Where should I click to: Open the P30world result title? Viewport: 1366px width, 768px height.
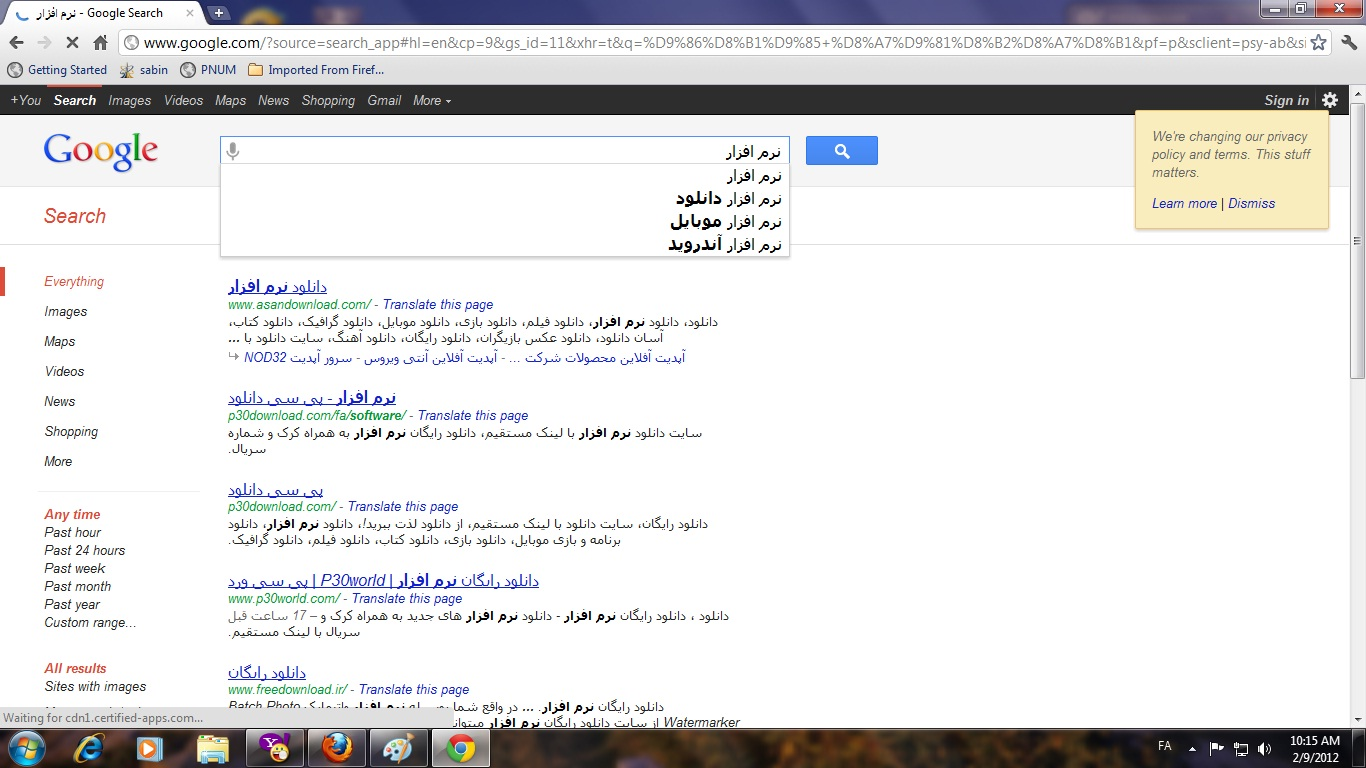[x=383, y=580]
